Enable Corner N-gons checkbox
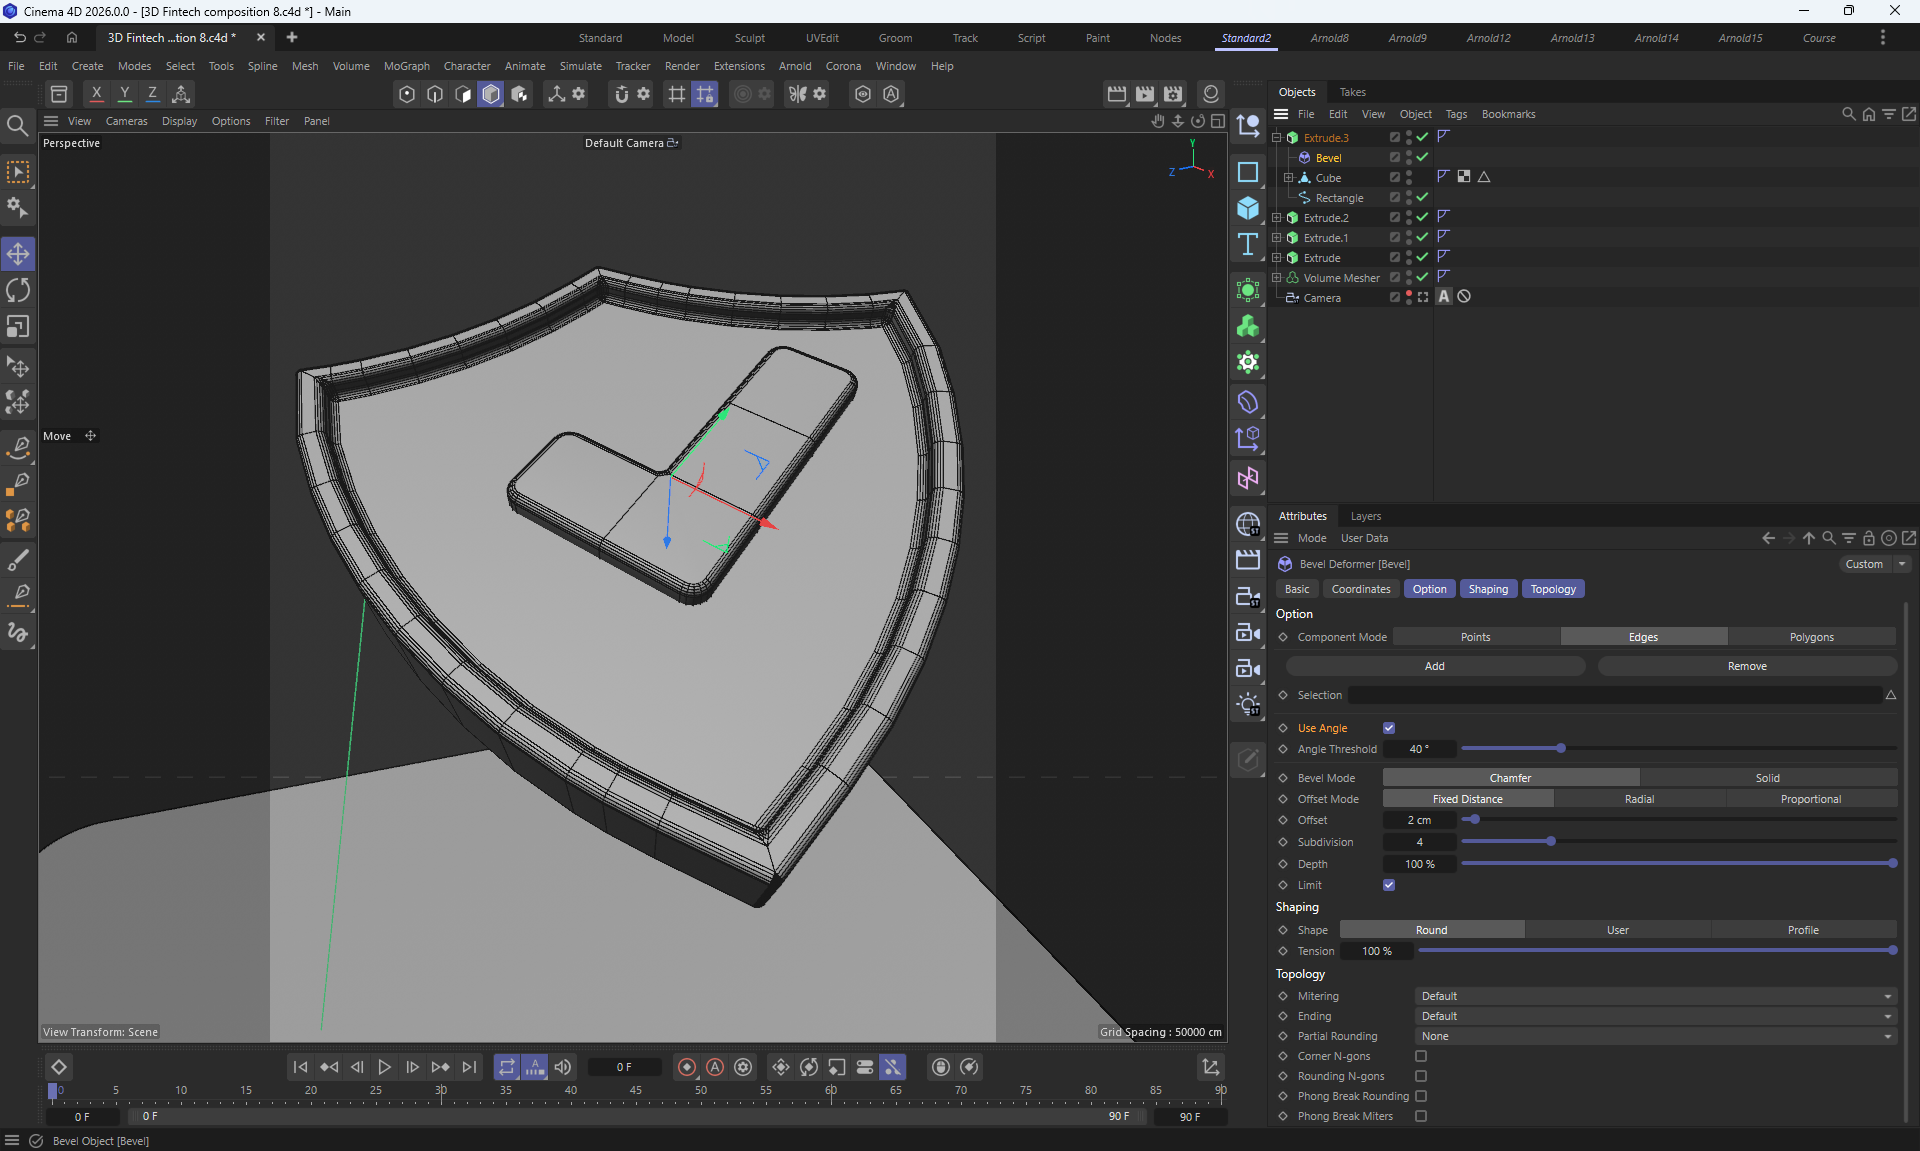Image resolution: width=1920 pixels, height=1151 pixels. [x=1421, y=1056]
